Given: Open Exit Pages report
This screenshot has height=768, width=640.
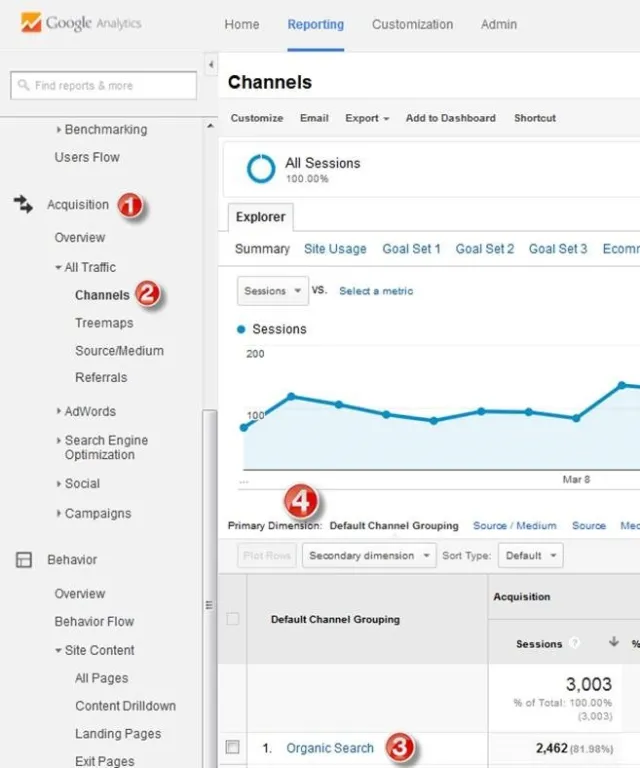Looking at the screenshot, I should tap(105, 761).
